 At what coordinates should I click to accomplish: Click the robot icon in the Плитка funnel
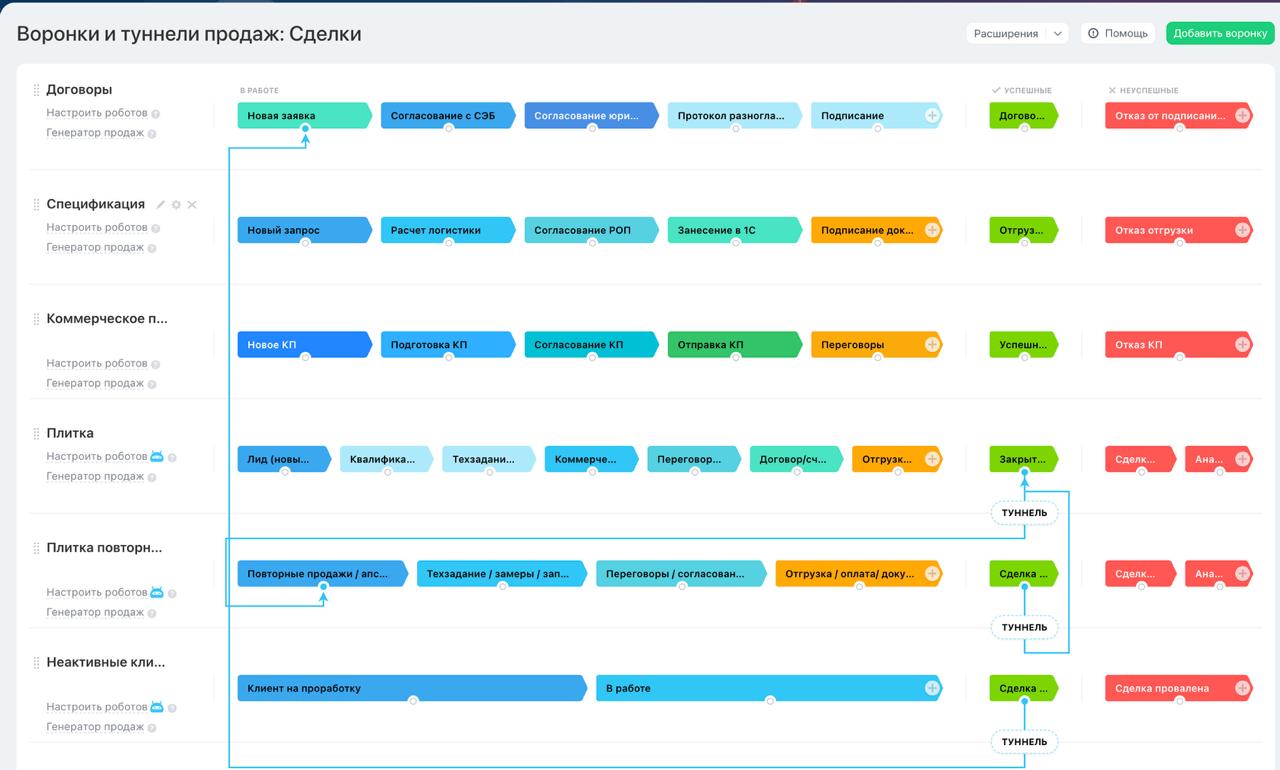click(157, 456)
